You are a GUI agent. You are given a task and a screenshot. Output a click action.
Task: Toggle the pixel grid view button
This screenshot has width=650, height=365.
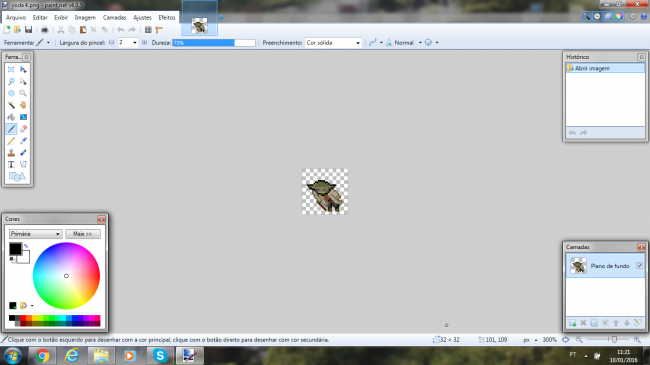coord(148,29)
